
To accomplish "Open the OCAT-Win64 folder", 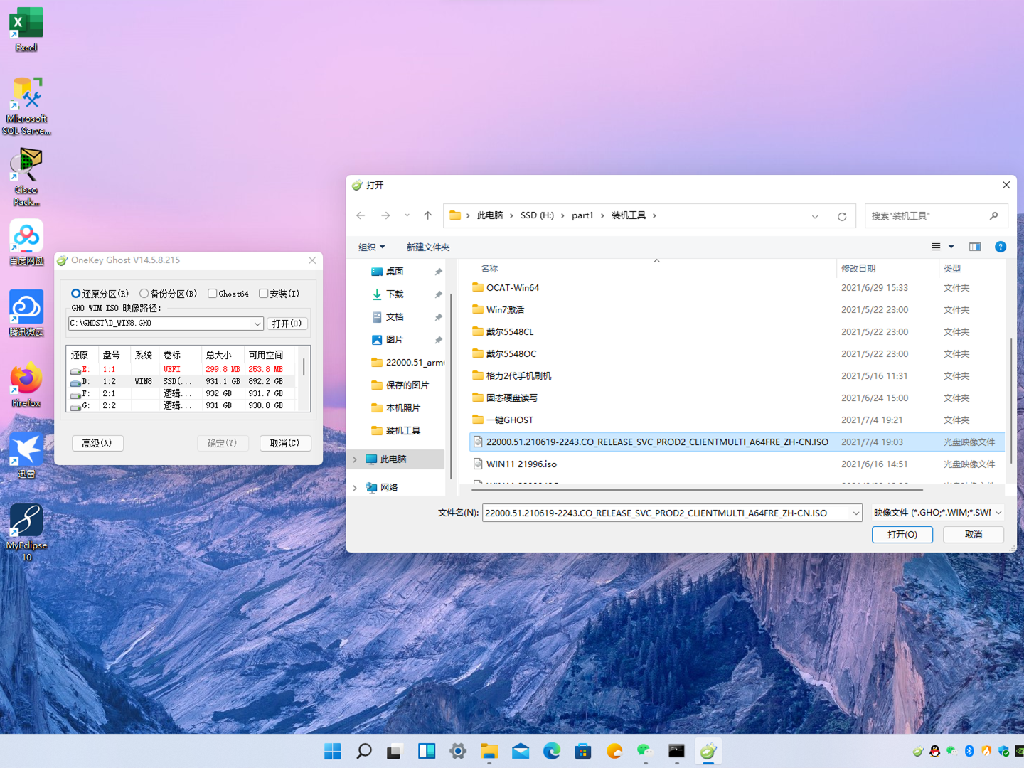I will (512, 288).
